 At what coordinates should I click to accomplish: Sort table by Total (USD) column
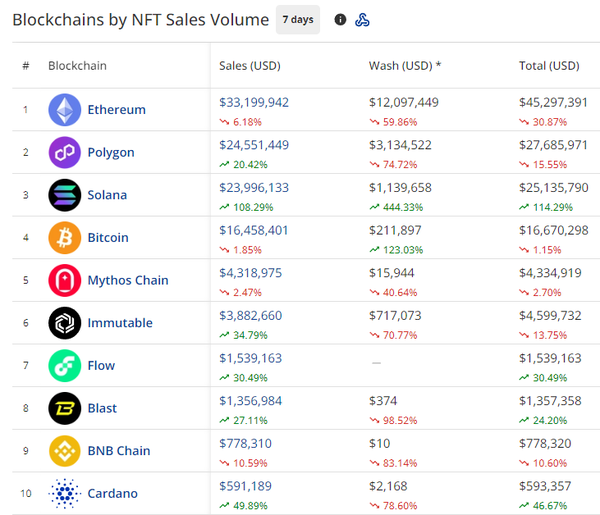pos(549,66)
